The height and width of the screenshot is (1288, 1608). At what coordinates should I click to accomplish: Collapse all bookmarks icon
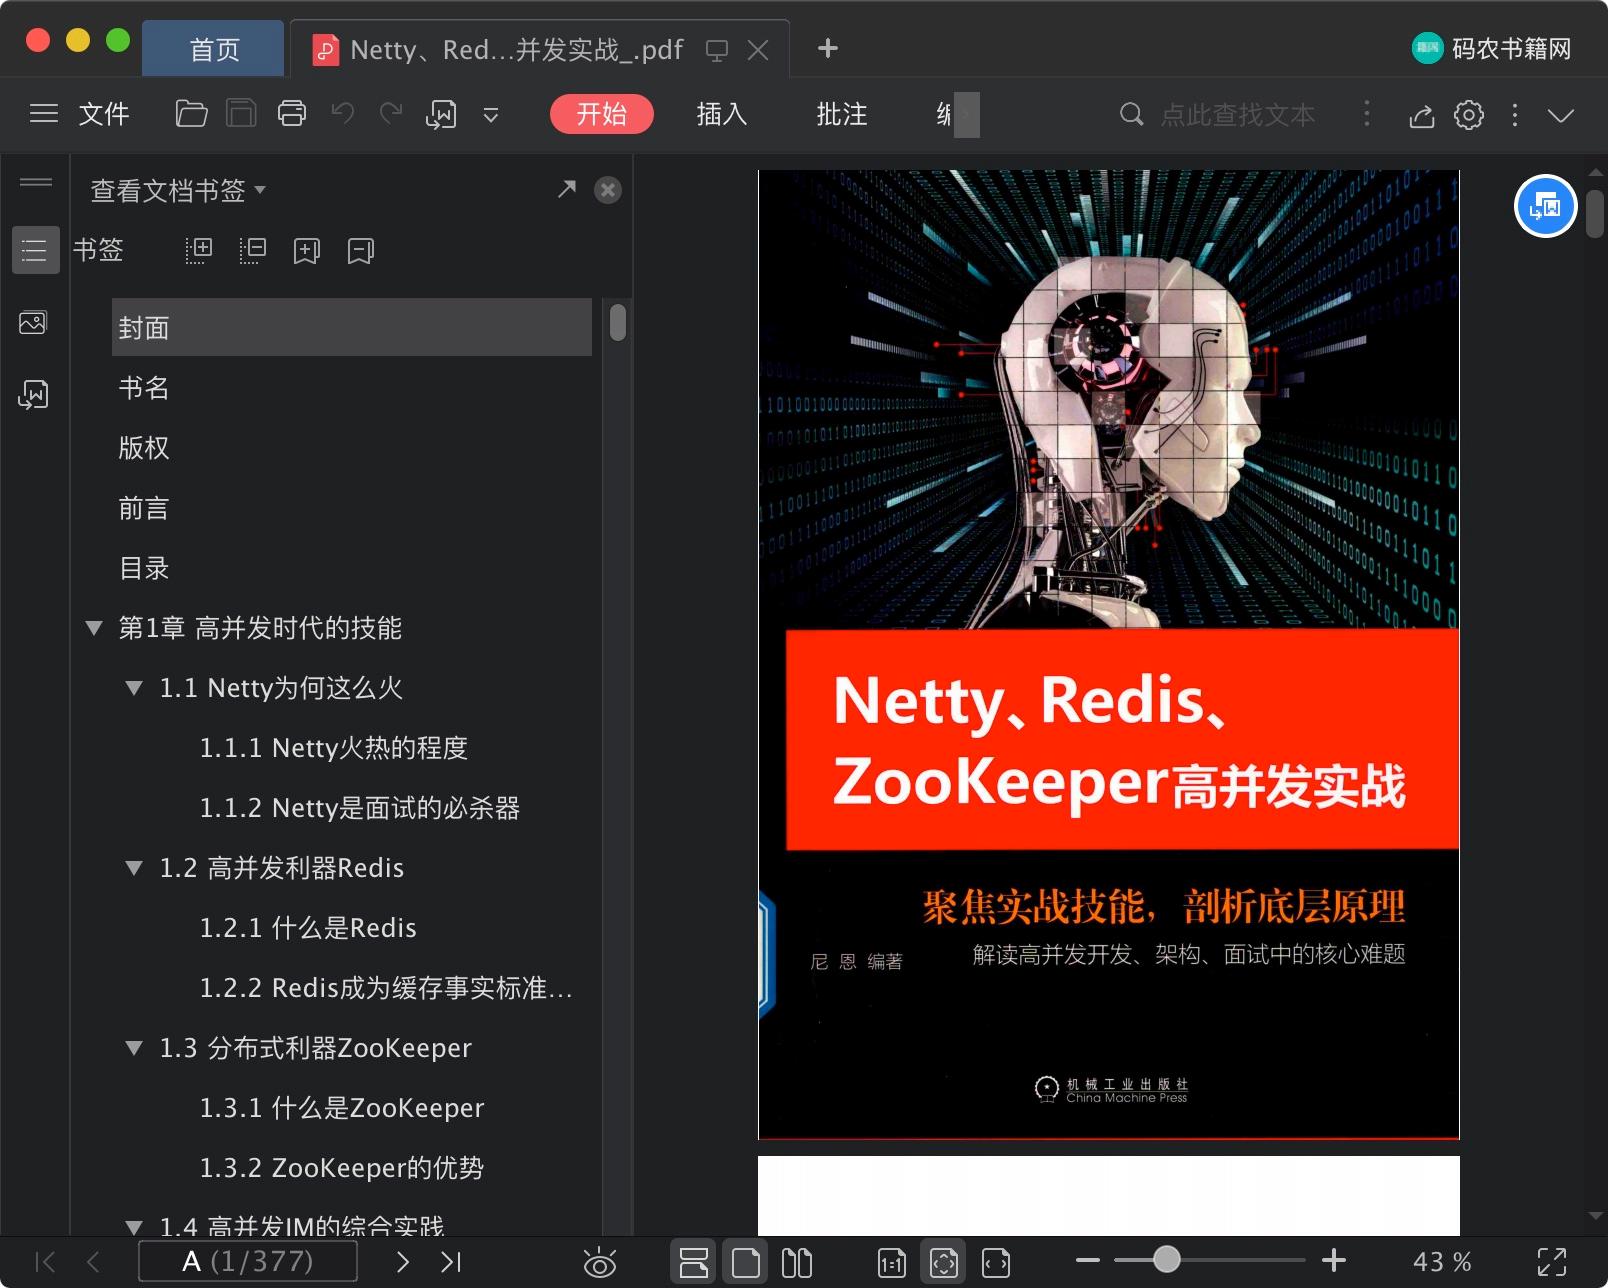pos(253,250)
